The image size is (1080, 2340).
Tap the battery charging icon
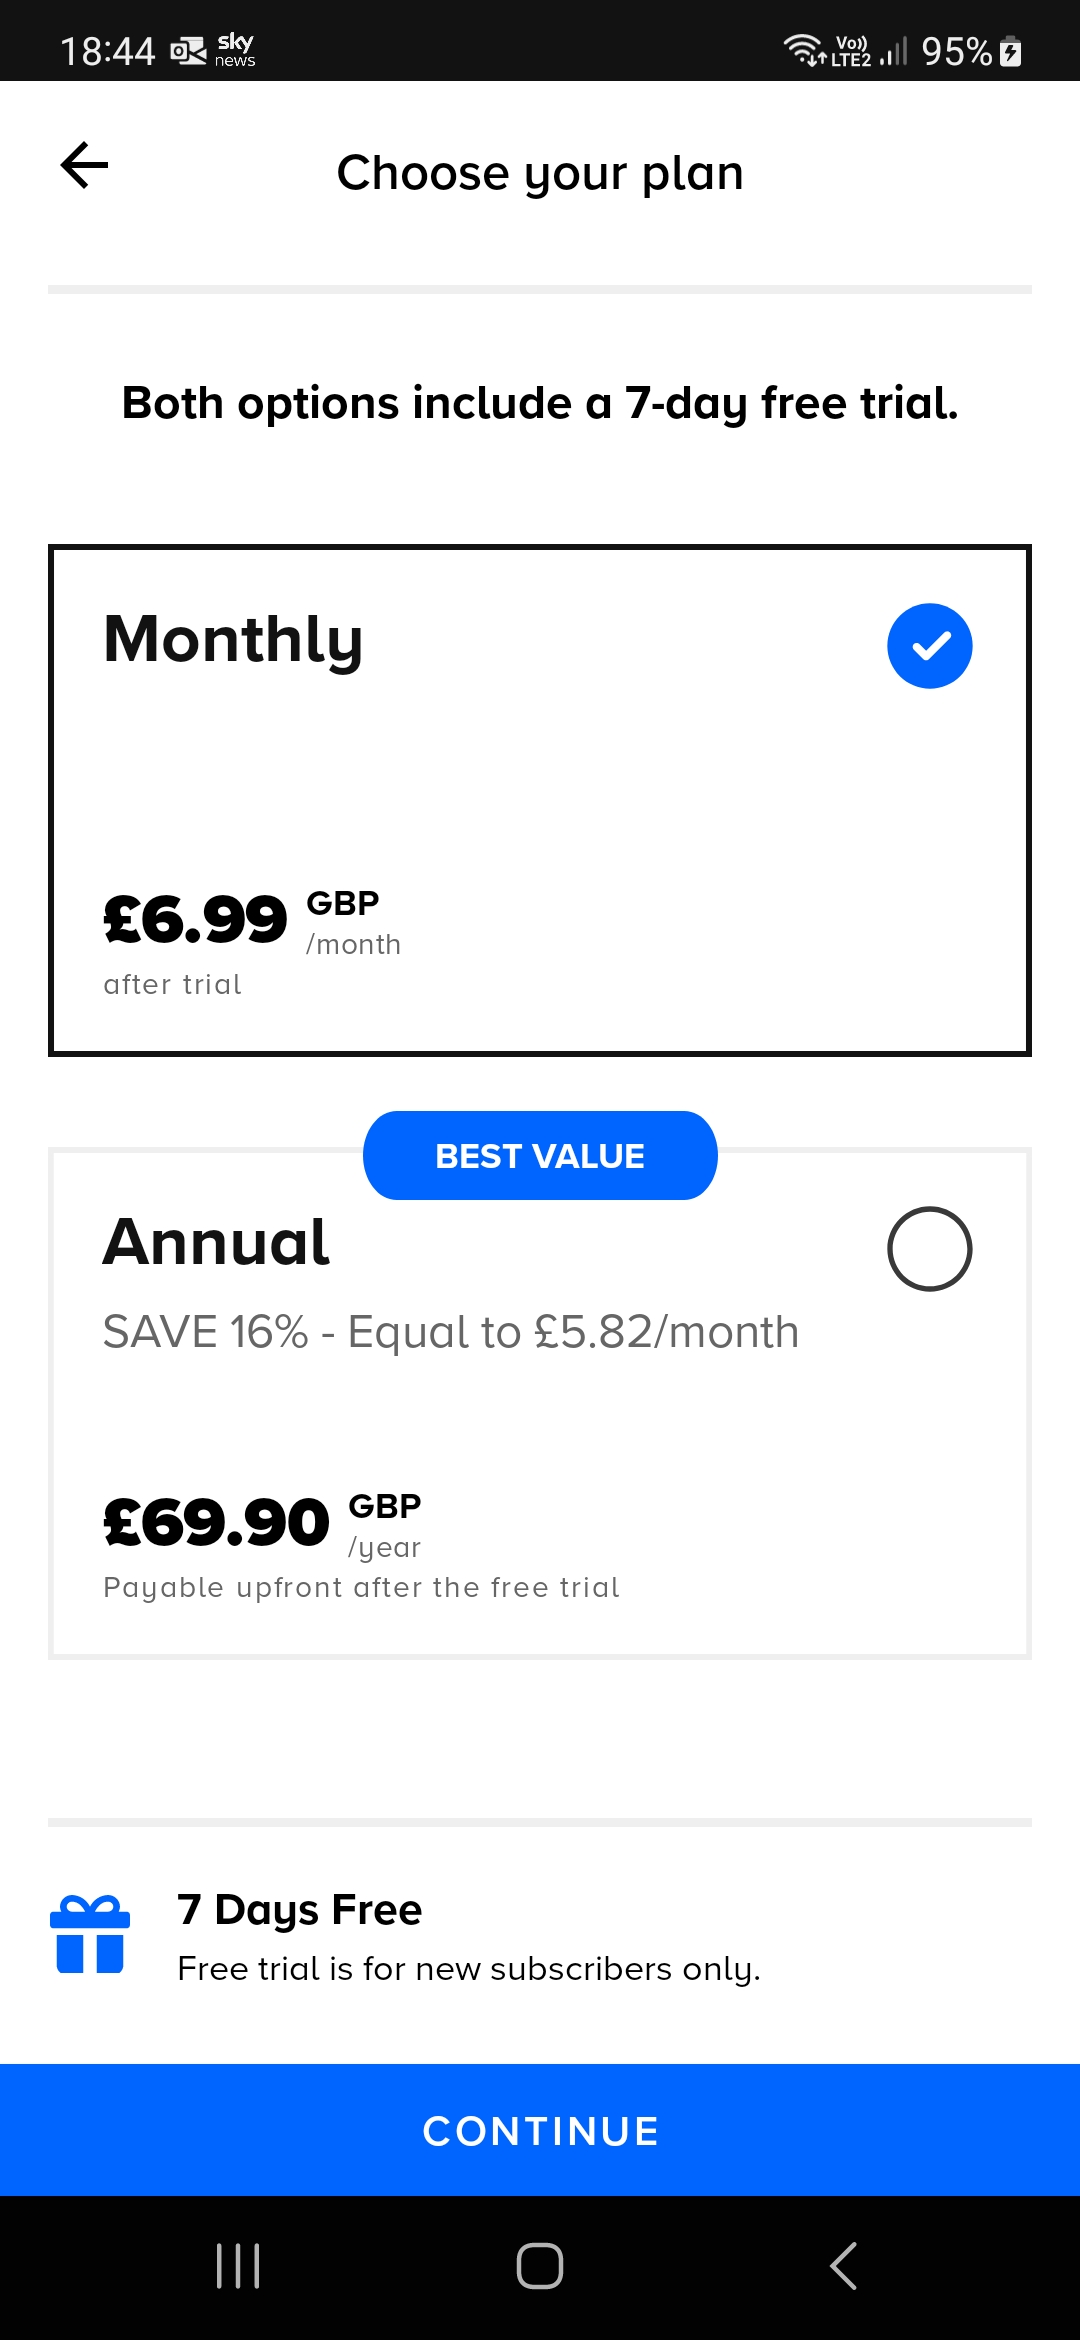pos(1011,51)
